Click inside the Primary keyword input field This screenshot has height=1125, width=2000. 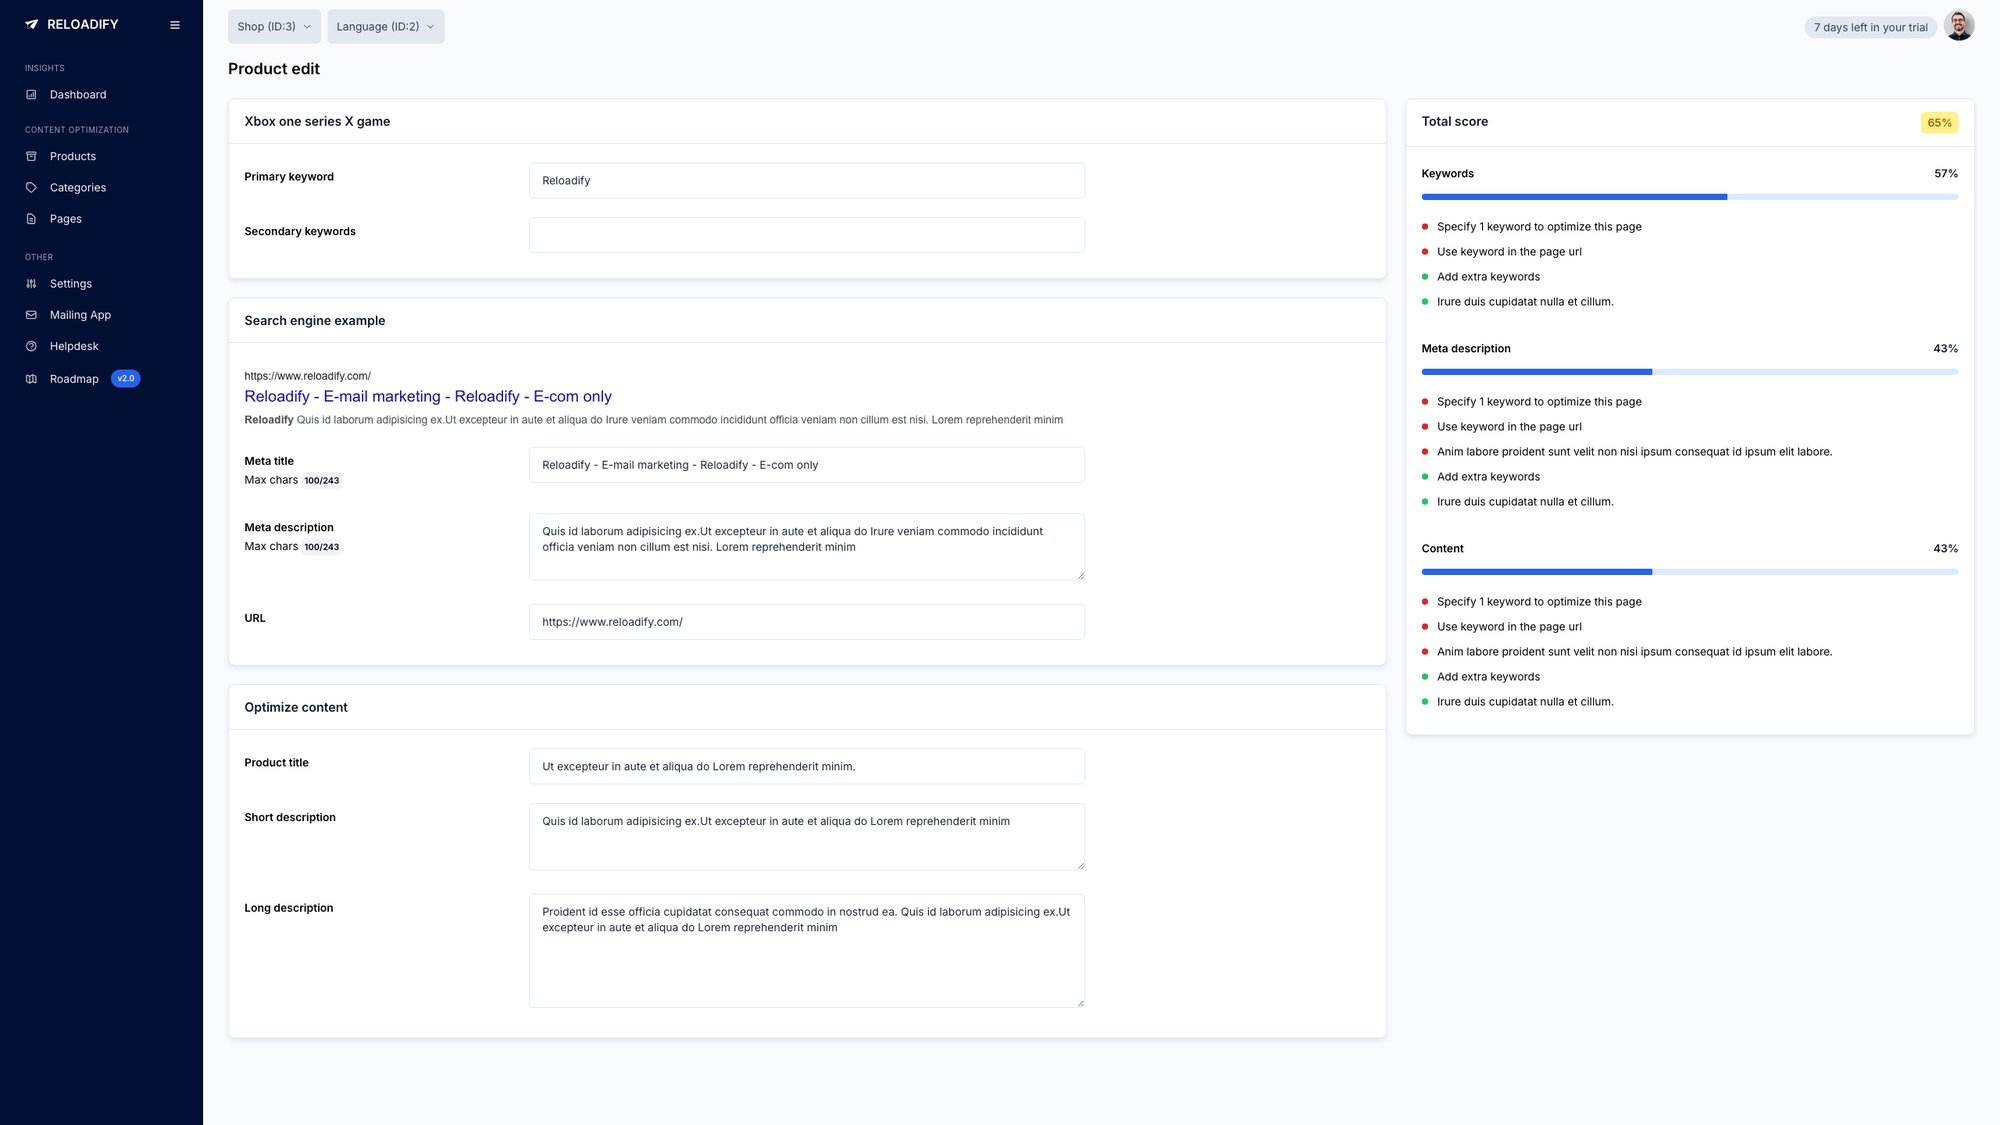click(x=806, y=180)
